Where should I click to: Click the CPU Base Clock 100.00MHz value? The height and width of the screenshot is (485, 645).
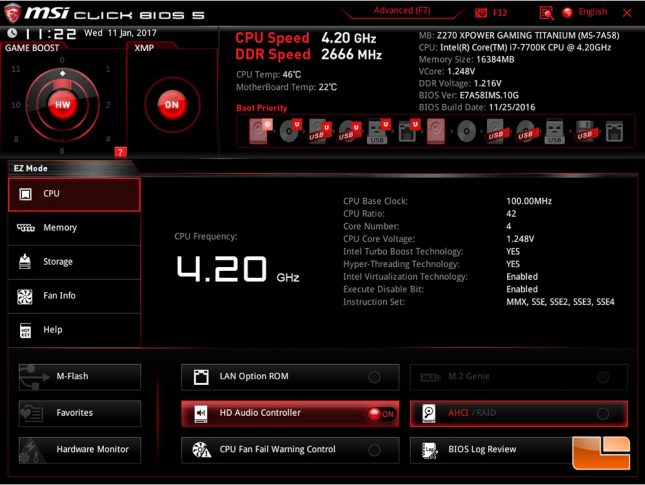click(x=529, y=201)
